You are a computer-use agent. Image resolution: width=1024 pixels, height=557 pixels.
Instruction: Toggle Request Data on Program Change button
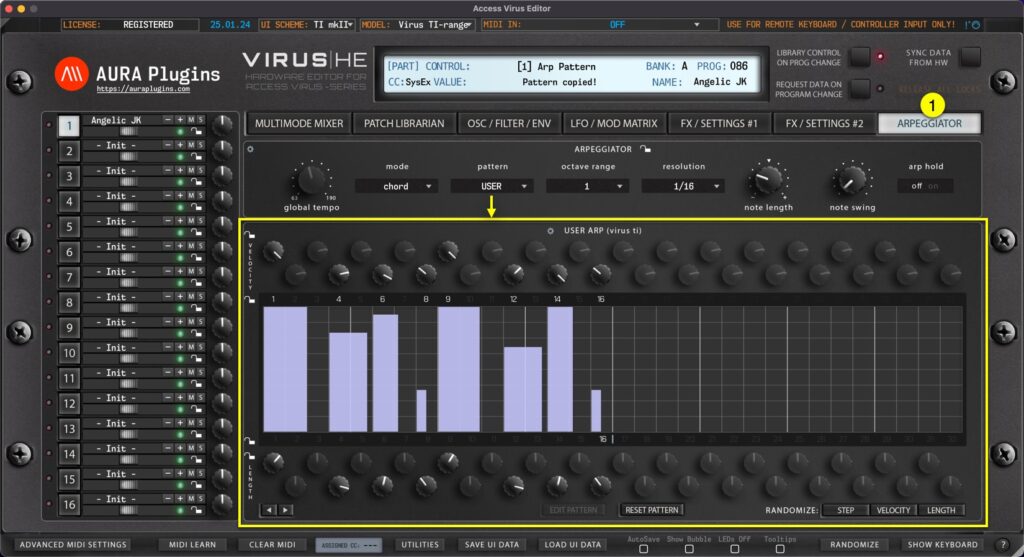coord(860,88)
